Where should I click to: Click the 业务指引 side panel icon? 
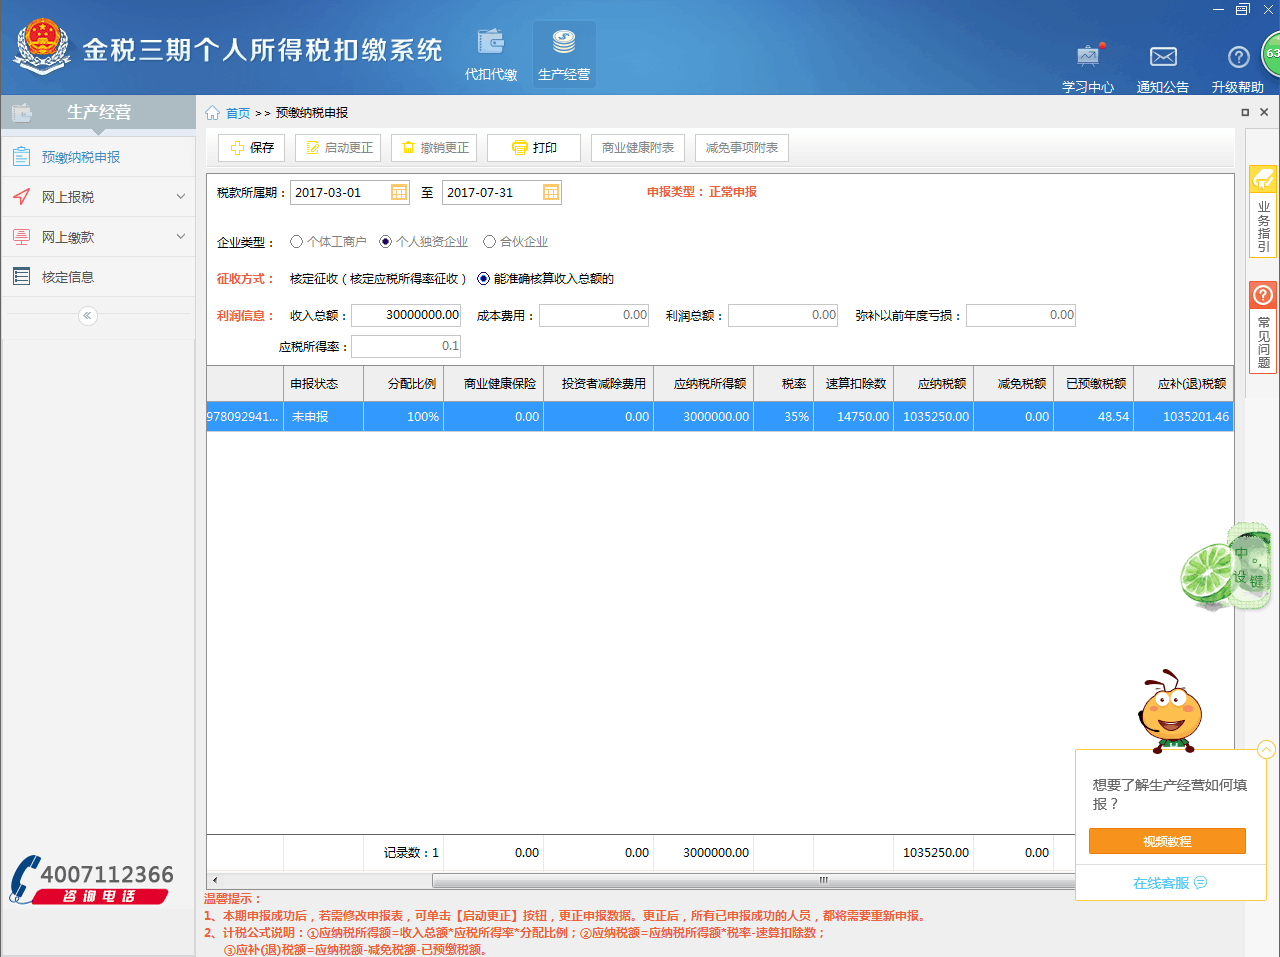1263,179
